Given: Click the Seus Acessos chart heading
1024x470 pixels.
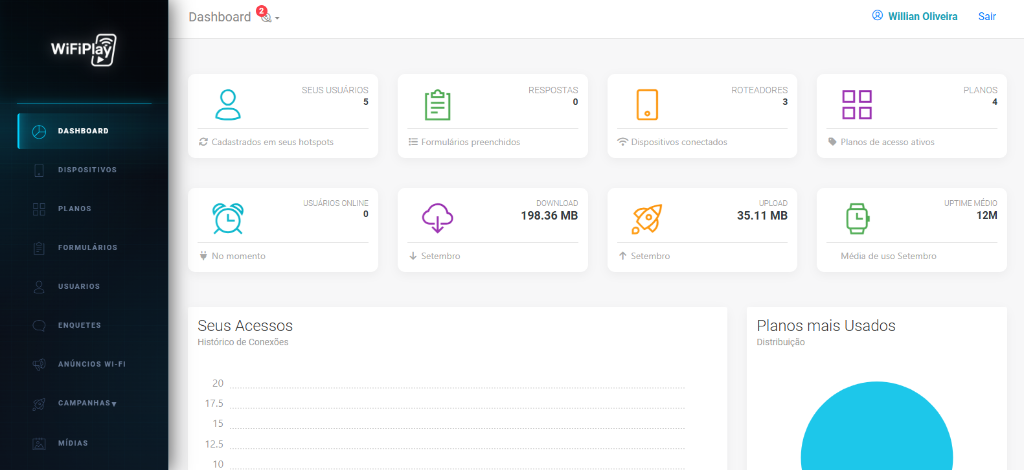Looking at the screenshot, I should coord(245,326).
